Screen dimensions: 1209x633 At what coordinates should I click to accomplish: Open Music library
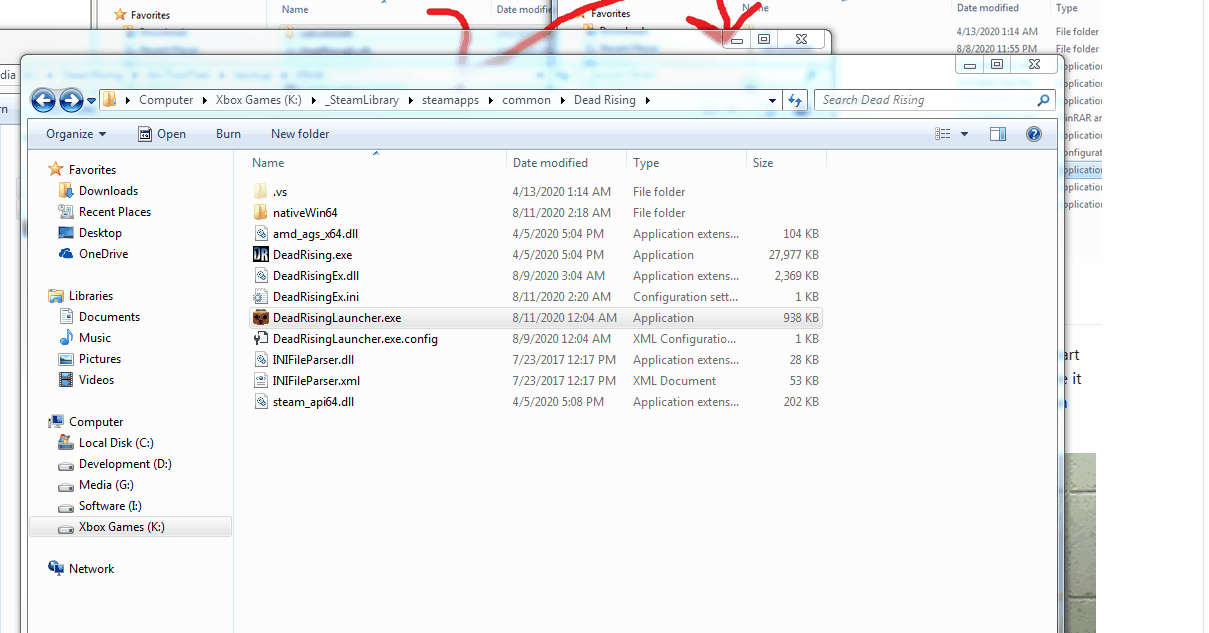pos(95,337)
